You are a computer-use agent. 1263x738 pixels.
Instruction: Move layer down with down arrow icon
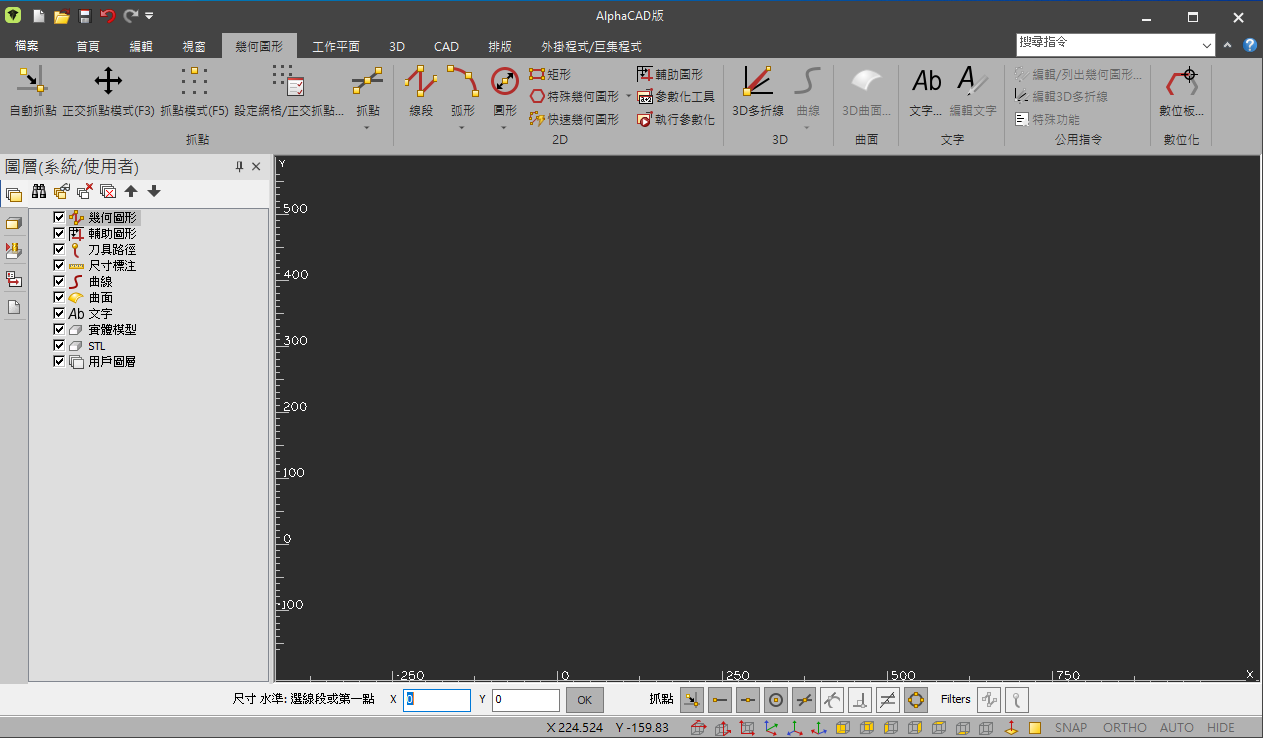point(154,191)
